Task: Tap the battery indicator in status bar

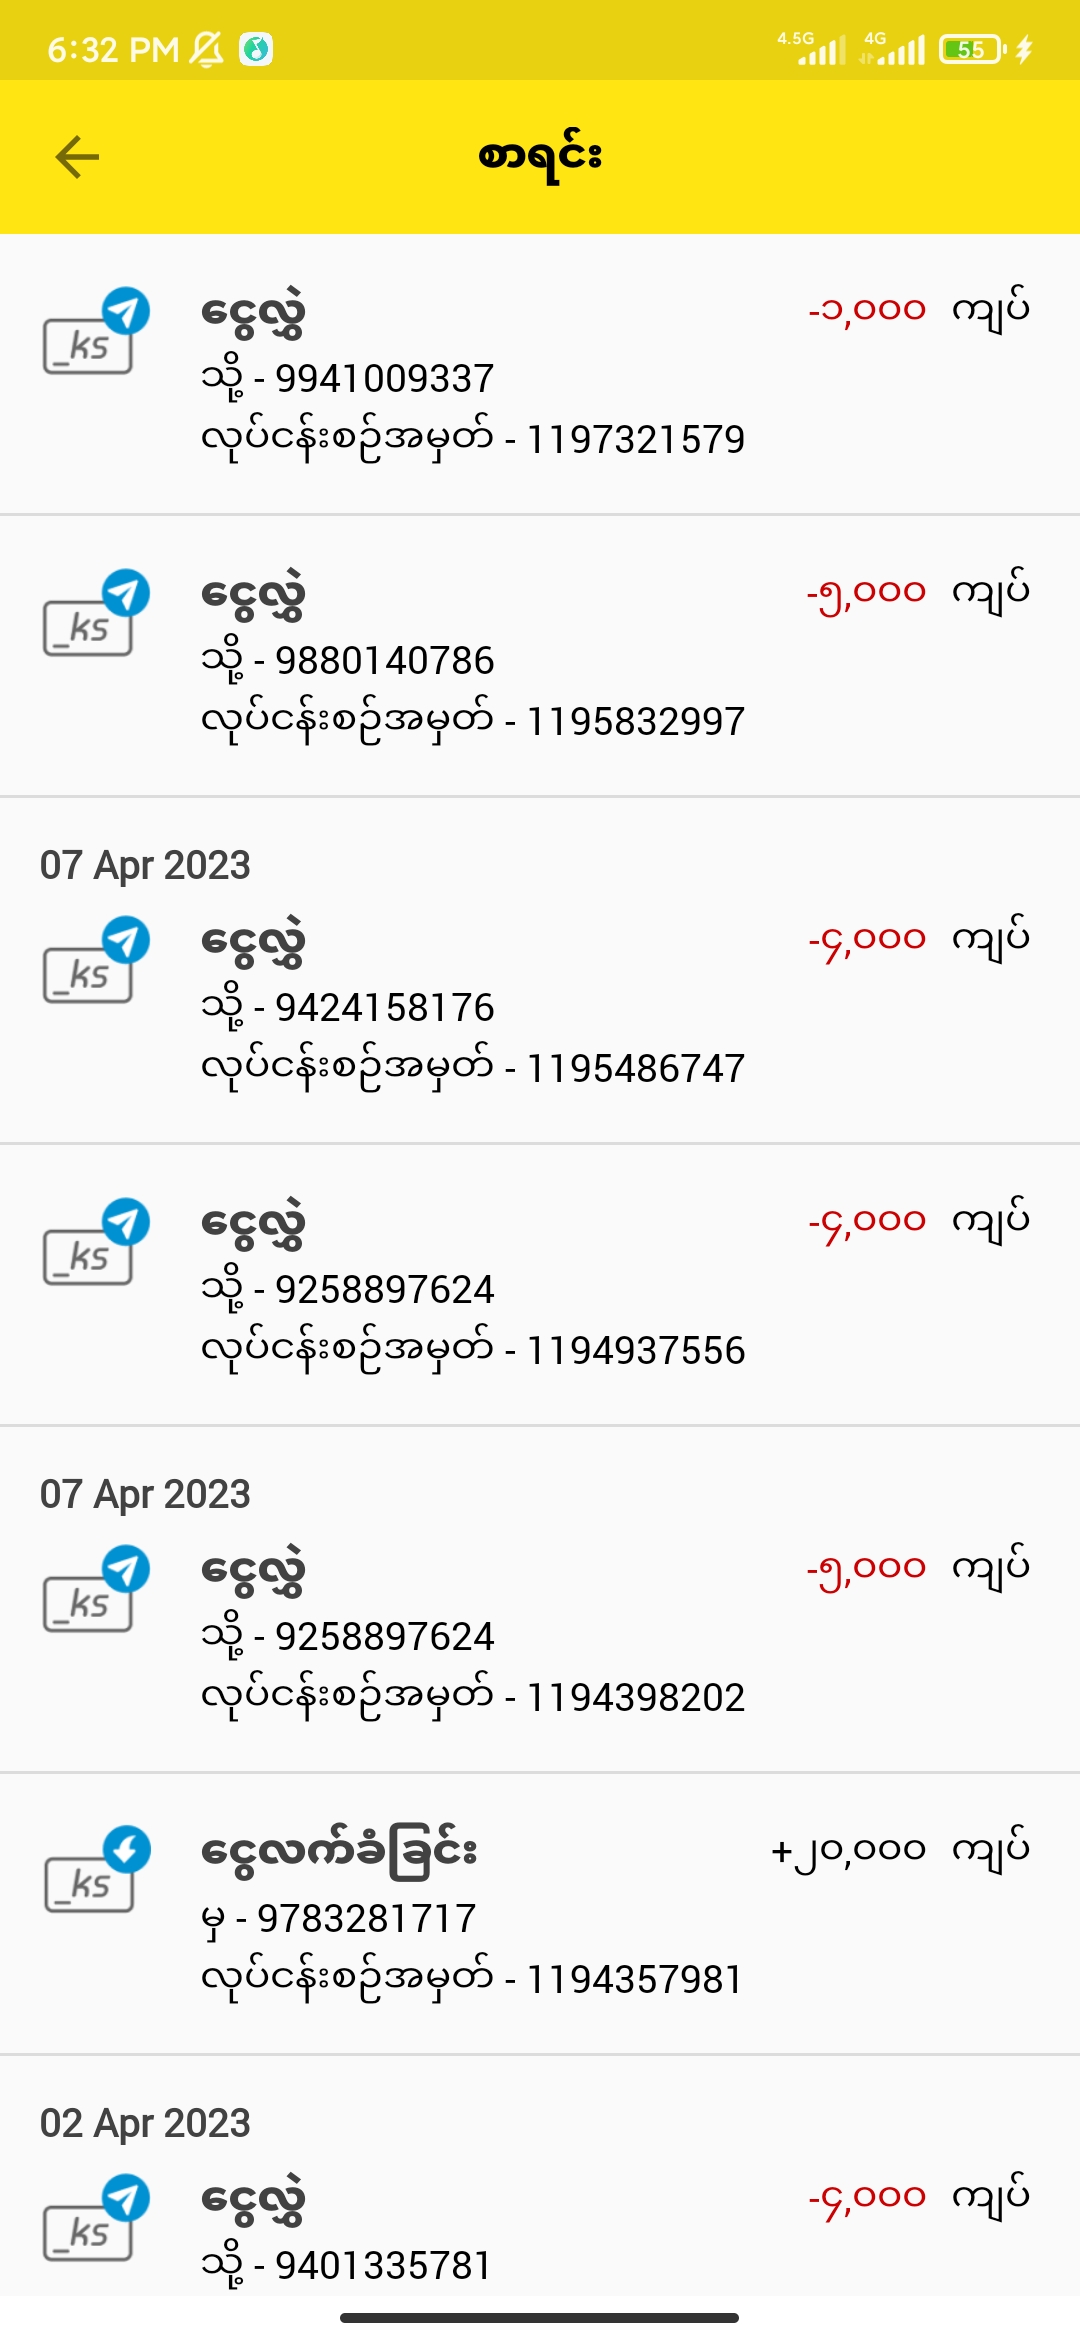Action: coord(971,49)
